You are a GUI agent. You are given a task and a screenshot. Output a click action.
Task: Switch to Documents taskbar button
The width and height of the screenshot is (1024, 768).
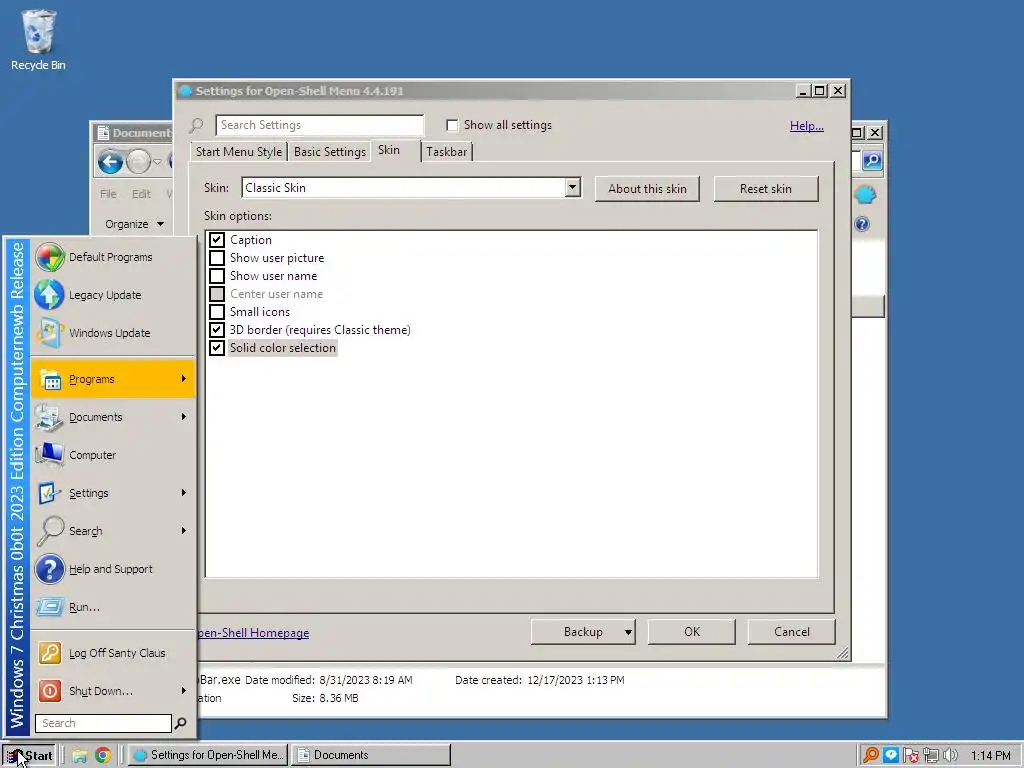(370, 756)
